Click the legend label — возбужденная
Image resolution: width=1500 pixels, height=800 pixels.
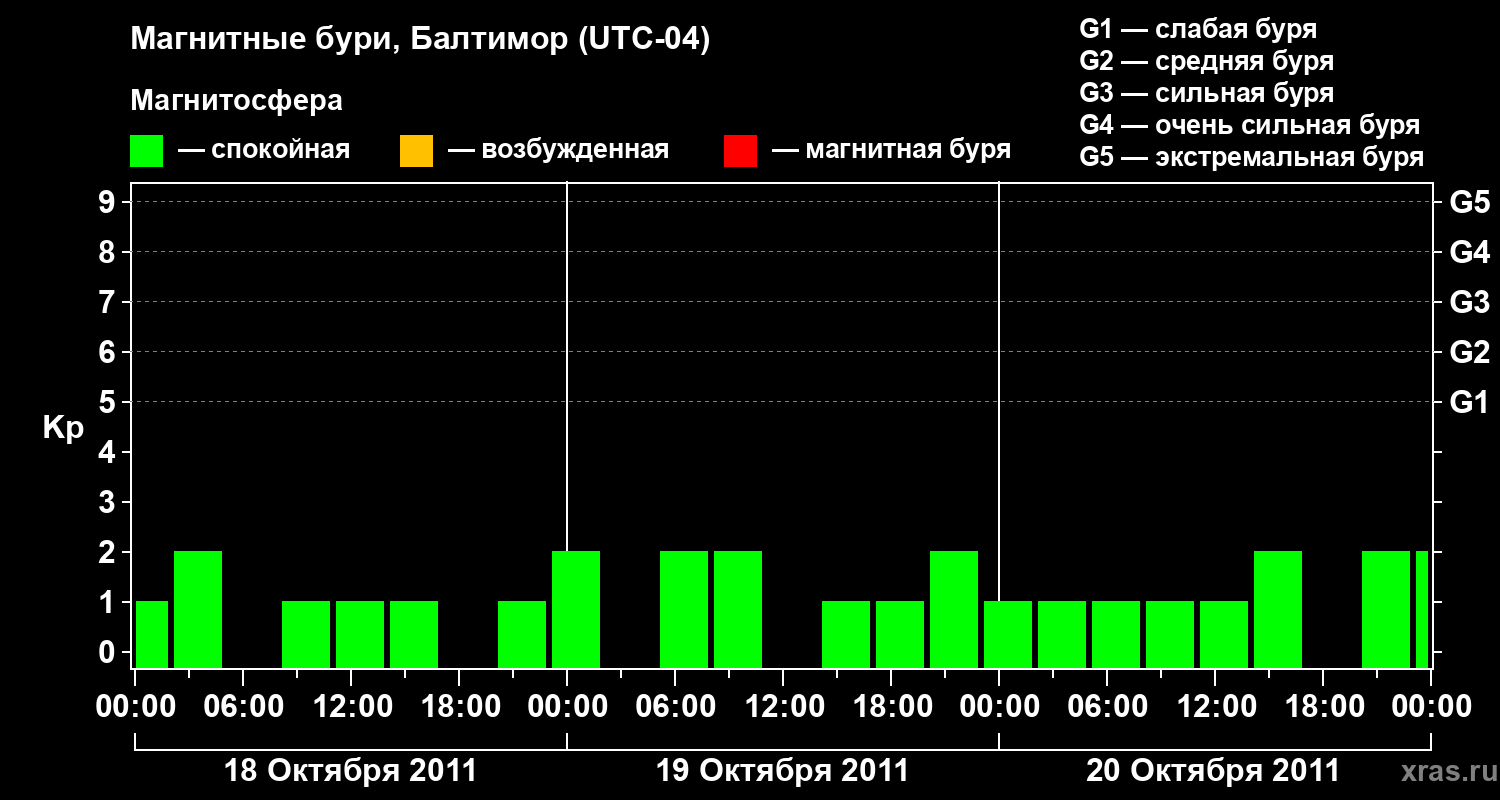click(x=558, y=150)
